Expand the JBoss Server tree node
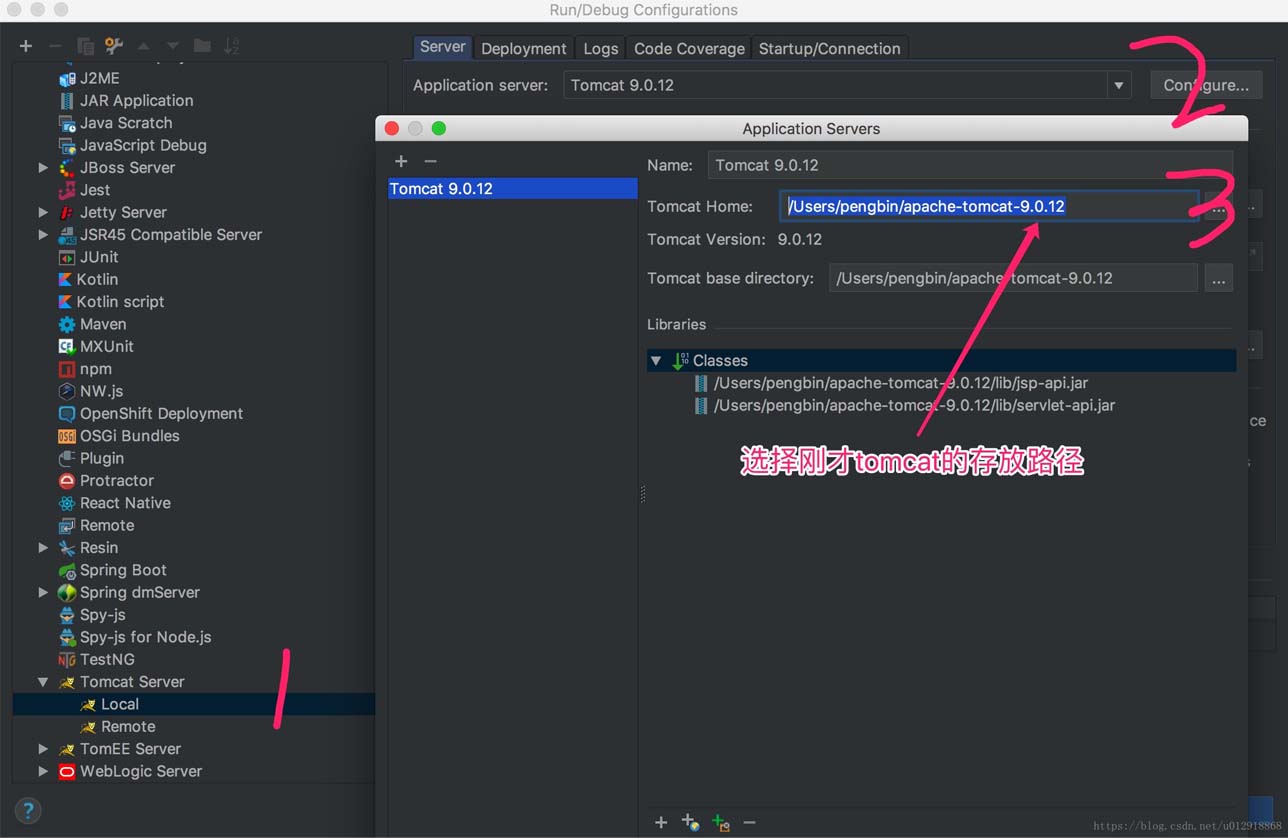Screen dimensions: 1288x838 coord(43,168)
